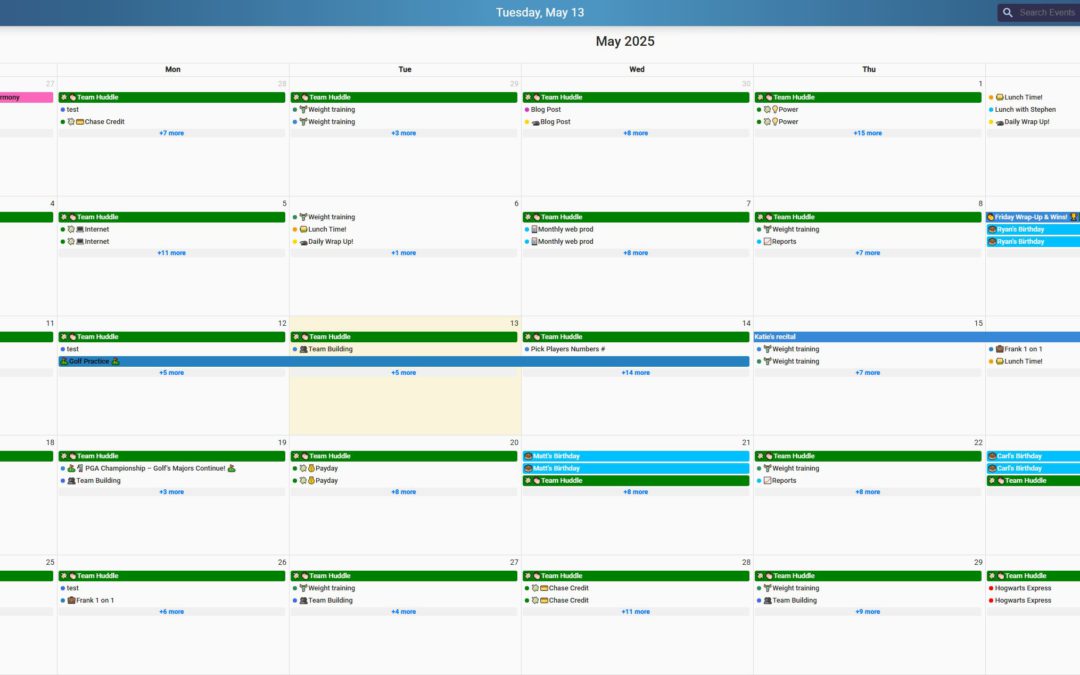
Task: Click the chart icon on May 8 Reports event
Action: point(767,241)
